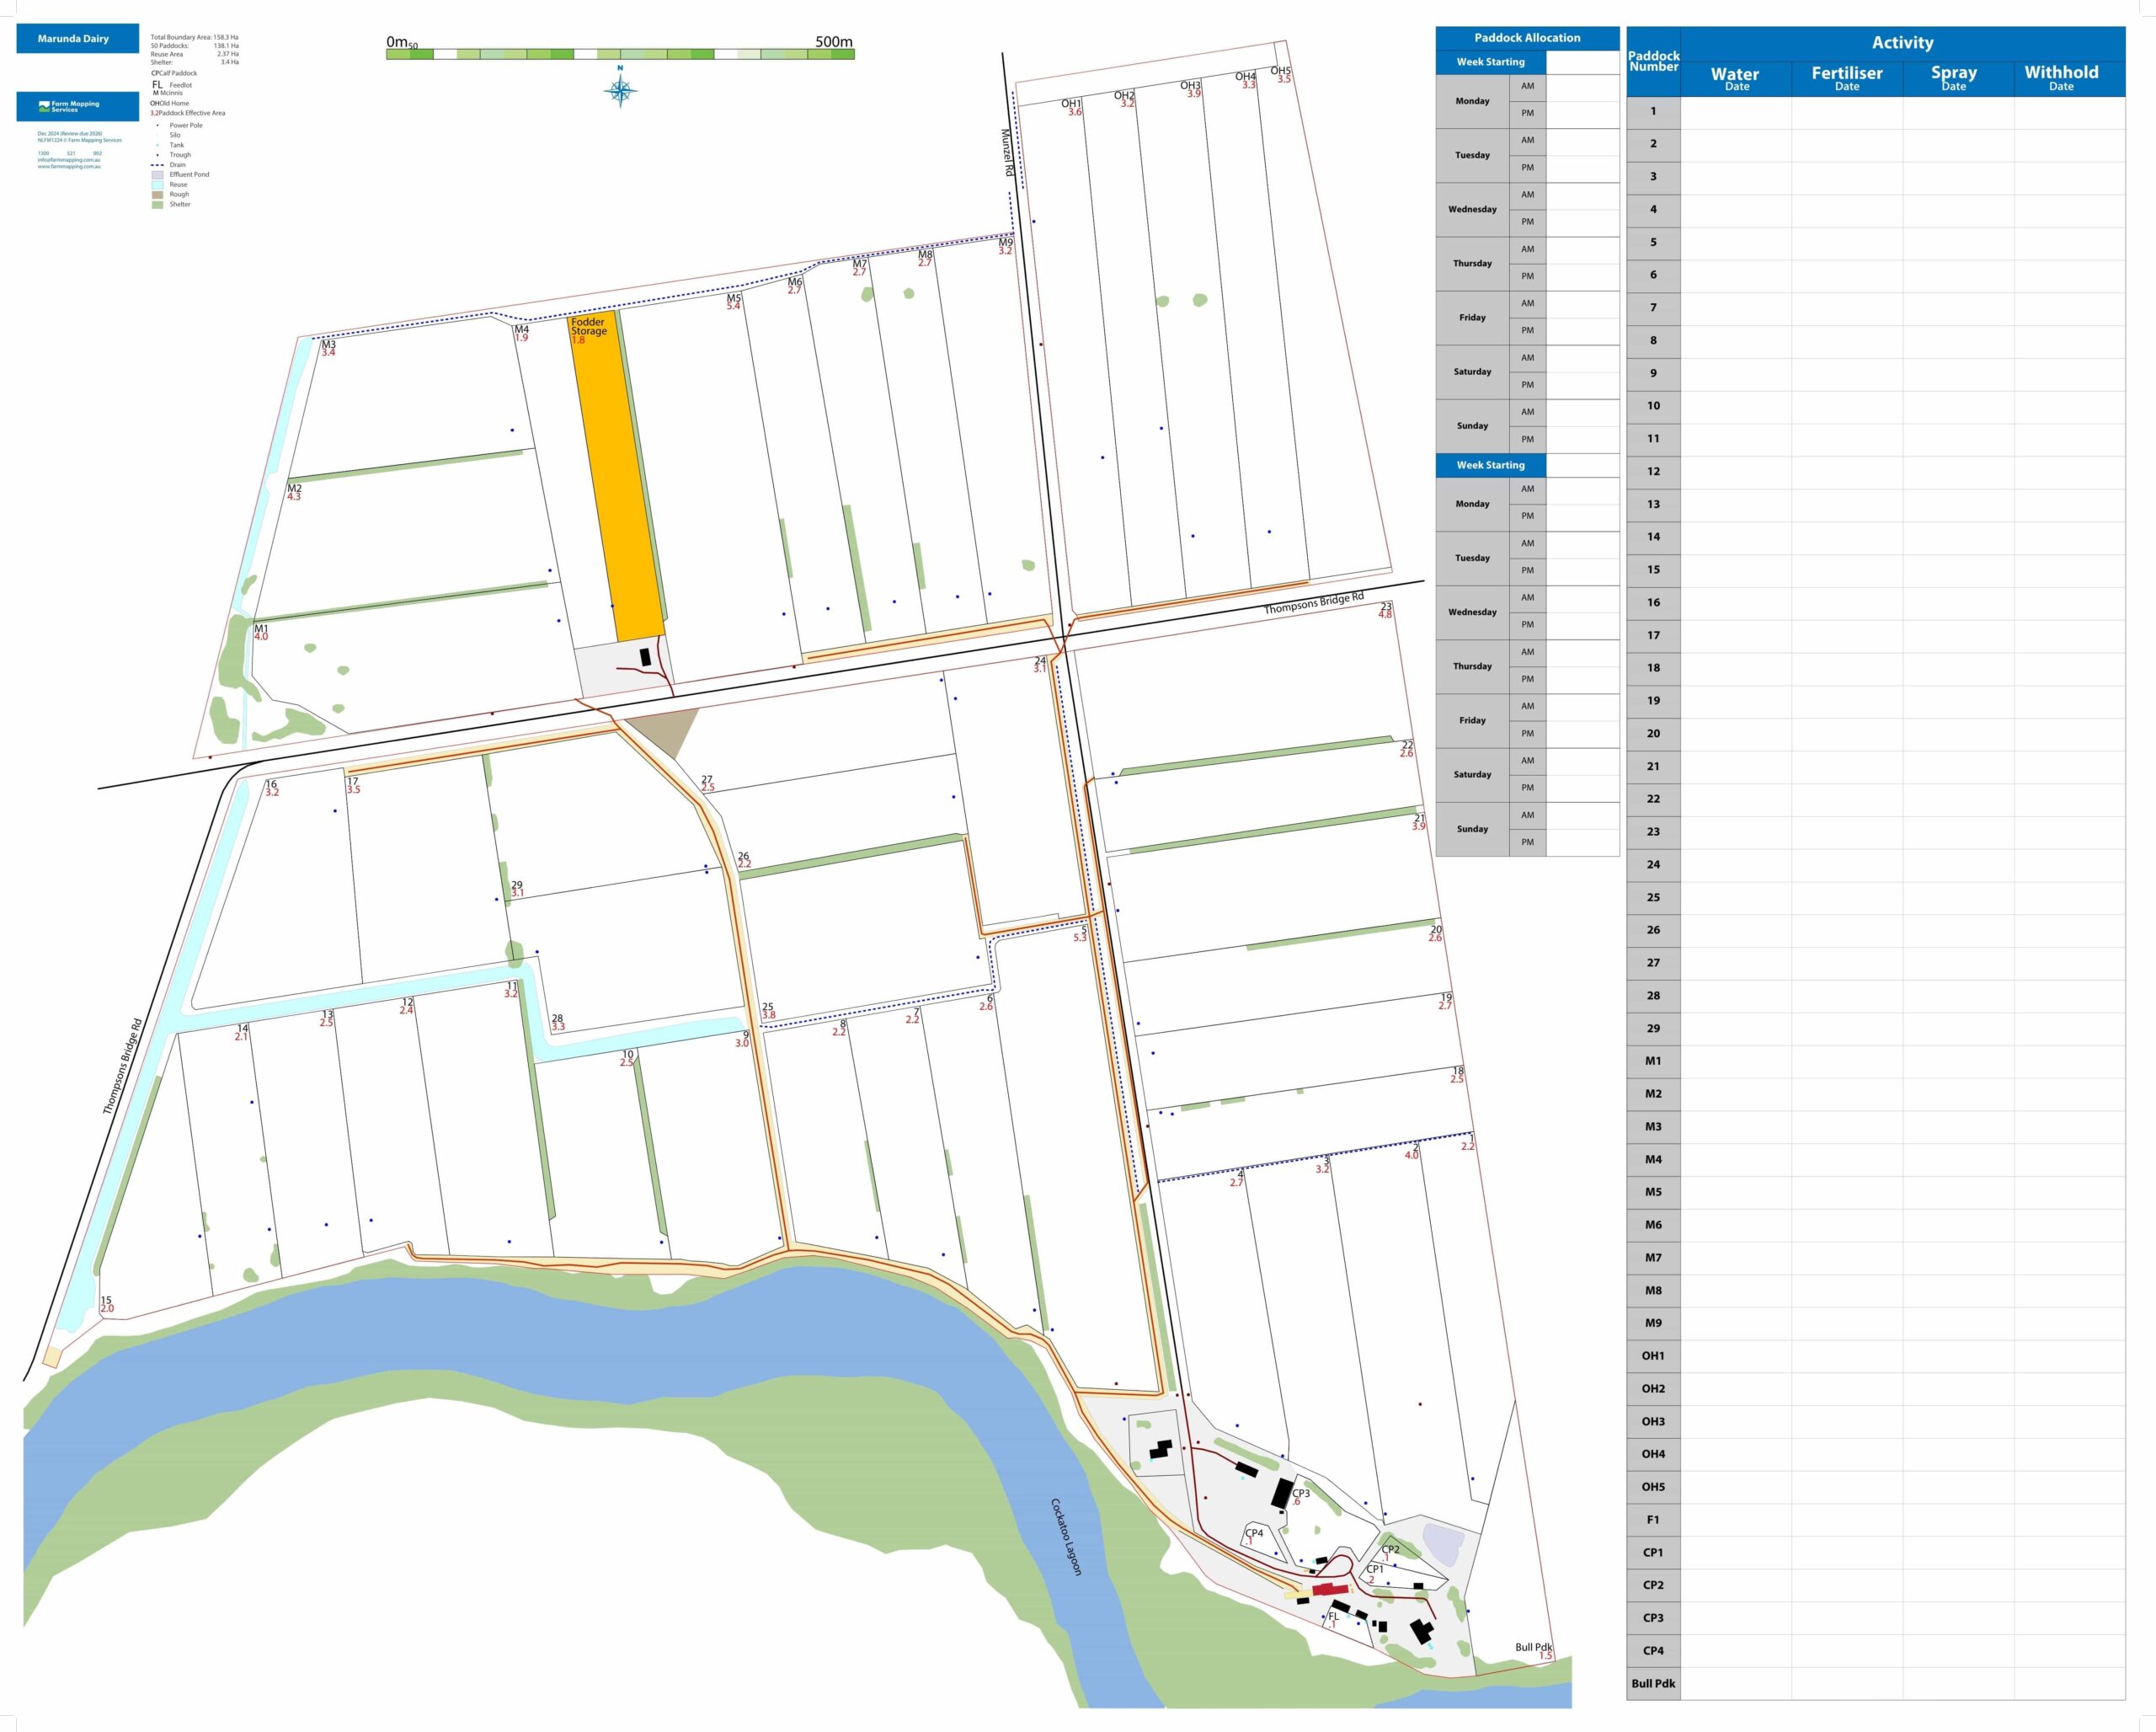Select Water Date cell for paddock 1
This screenshot has height=1732, width=2156.
(1736, 112)
